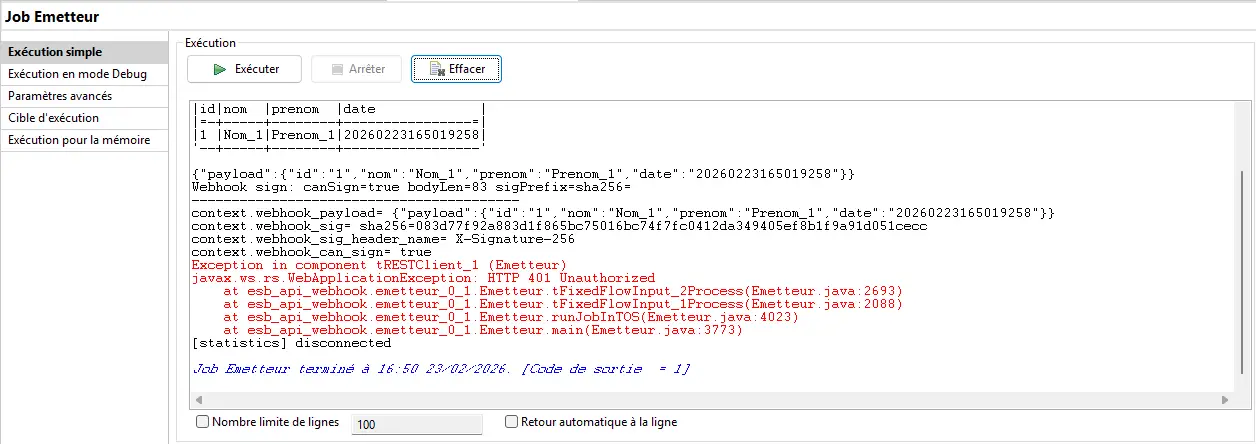Clear the console with the Effacer button
The height and width of the screenshot is (444, 1256).
click(456, 69)
